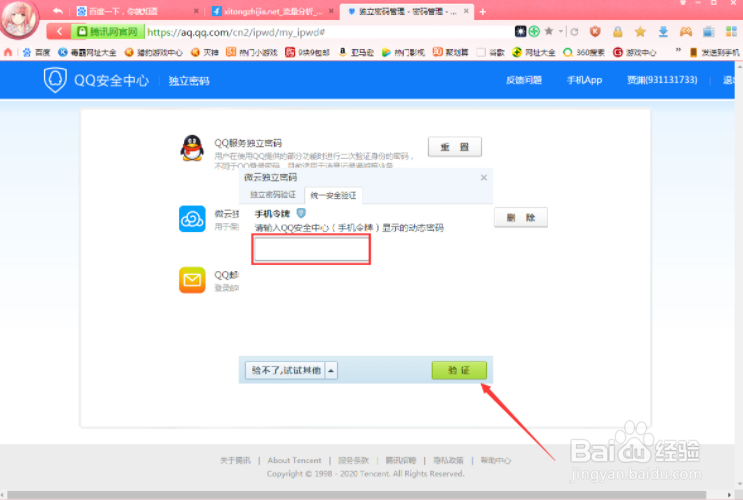Open the 手机App header link
The image size is (743, 500).
pos(584,80)
